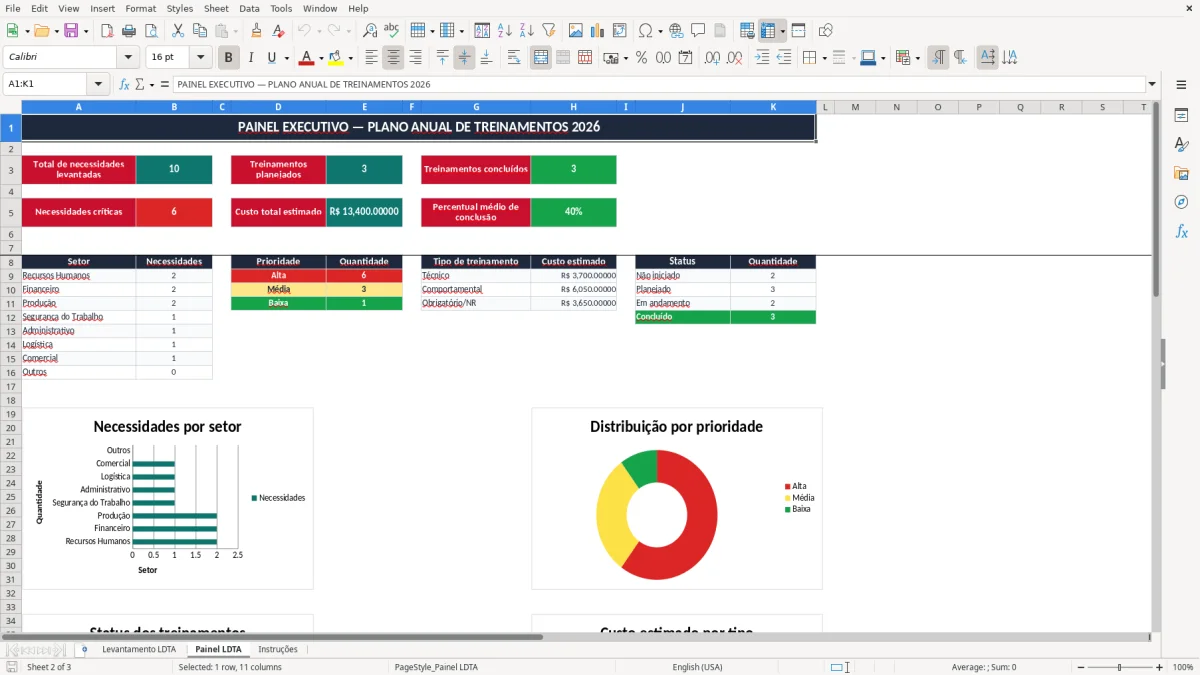Insert Special Character omega icon
This screenshot has height=675, width=1200.
pyautogui.click(x=645, y=31)
